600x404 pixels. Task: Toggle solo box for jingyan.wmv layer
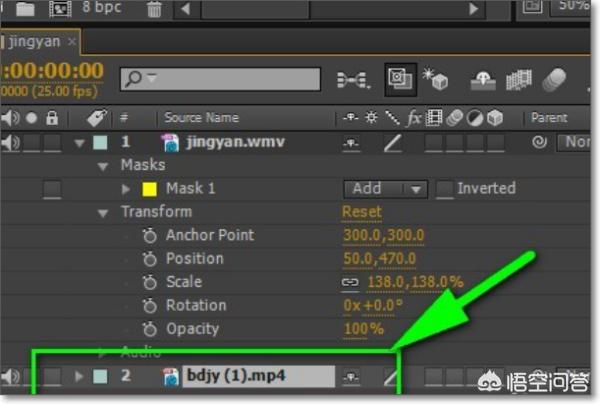(31, 143)
